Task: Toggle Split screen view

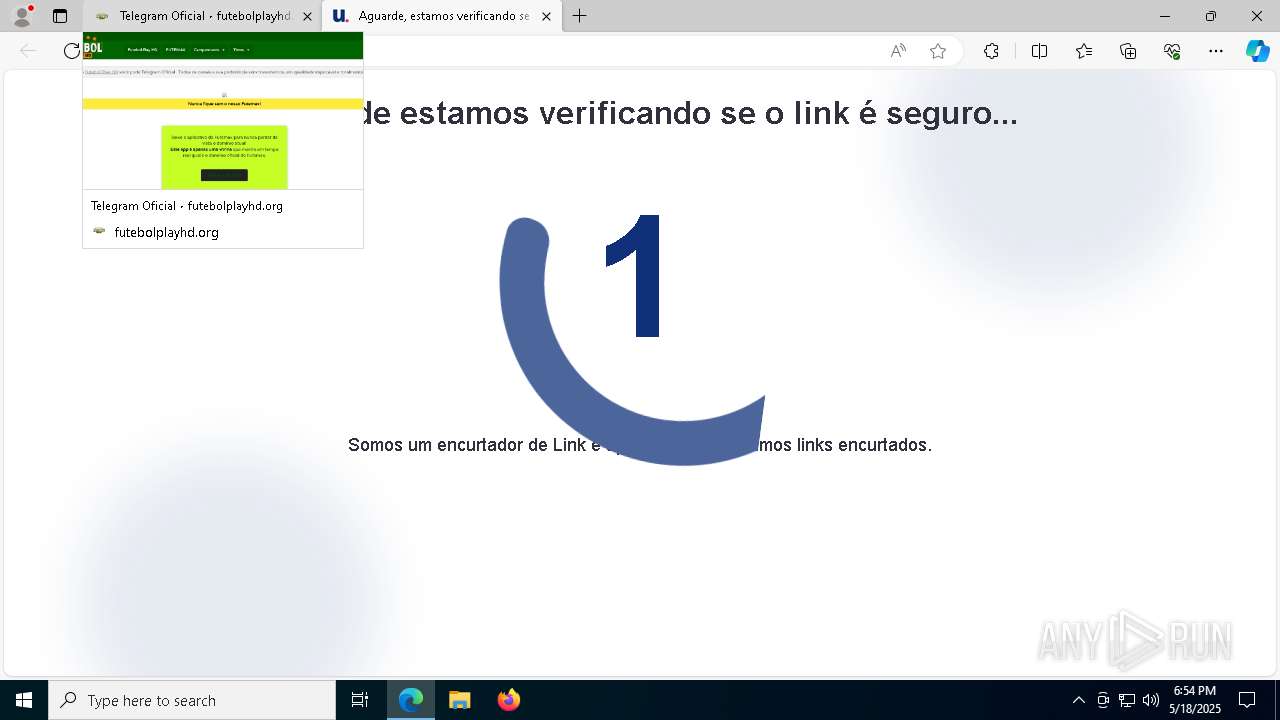Action: (x=1039, y=51)
